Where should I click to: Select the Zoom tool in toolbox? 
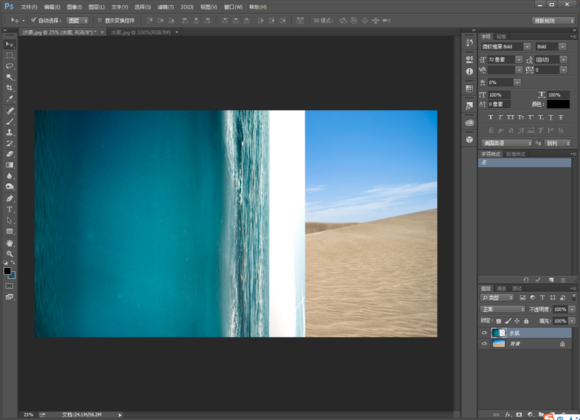point(10,254)
